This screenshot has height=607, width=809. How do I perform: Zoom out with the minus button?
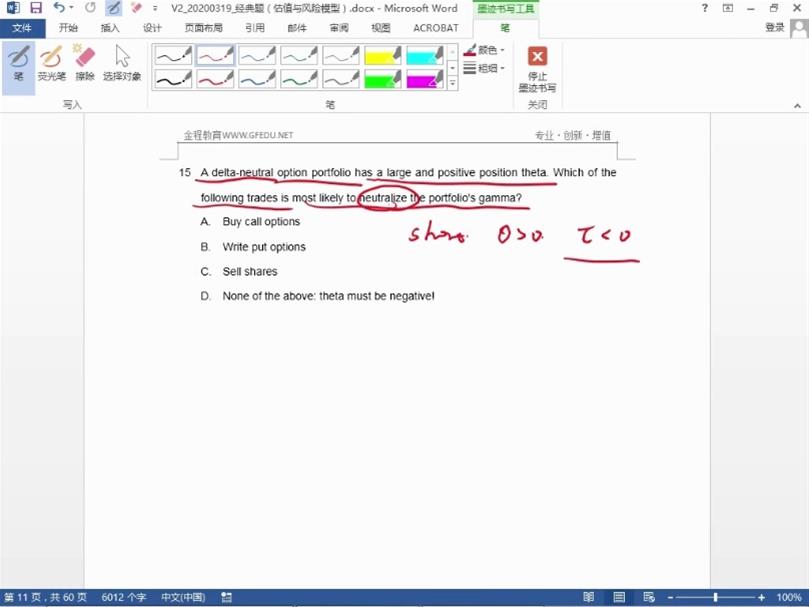click(x=670, y=598)
